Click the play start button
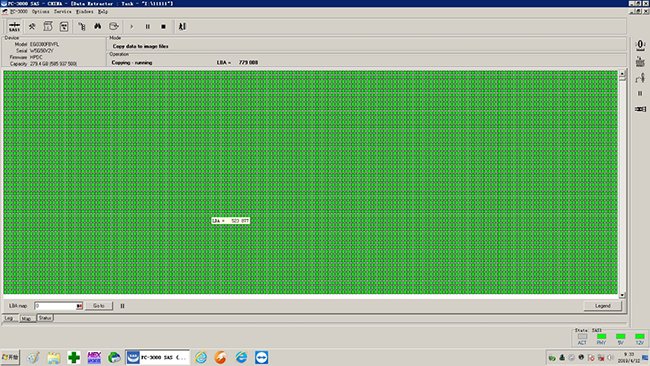Image resolution: width=650 pixels, height=366 pixels. pos(131,27)
